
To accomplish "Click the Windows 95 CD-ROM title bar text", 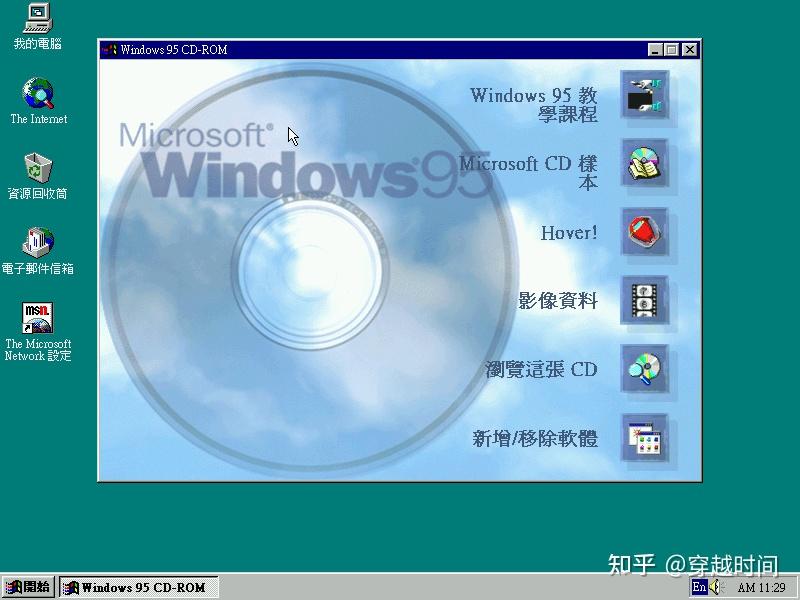I will pos(174,49).
